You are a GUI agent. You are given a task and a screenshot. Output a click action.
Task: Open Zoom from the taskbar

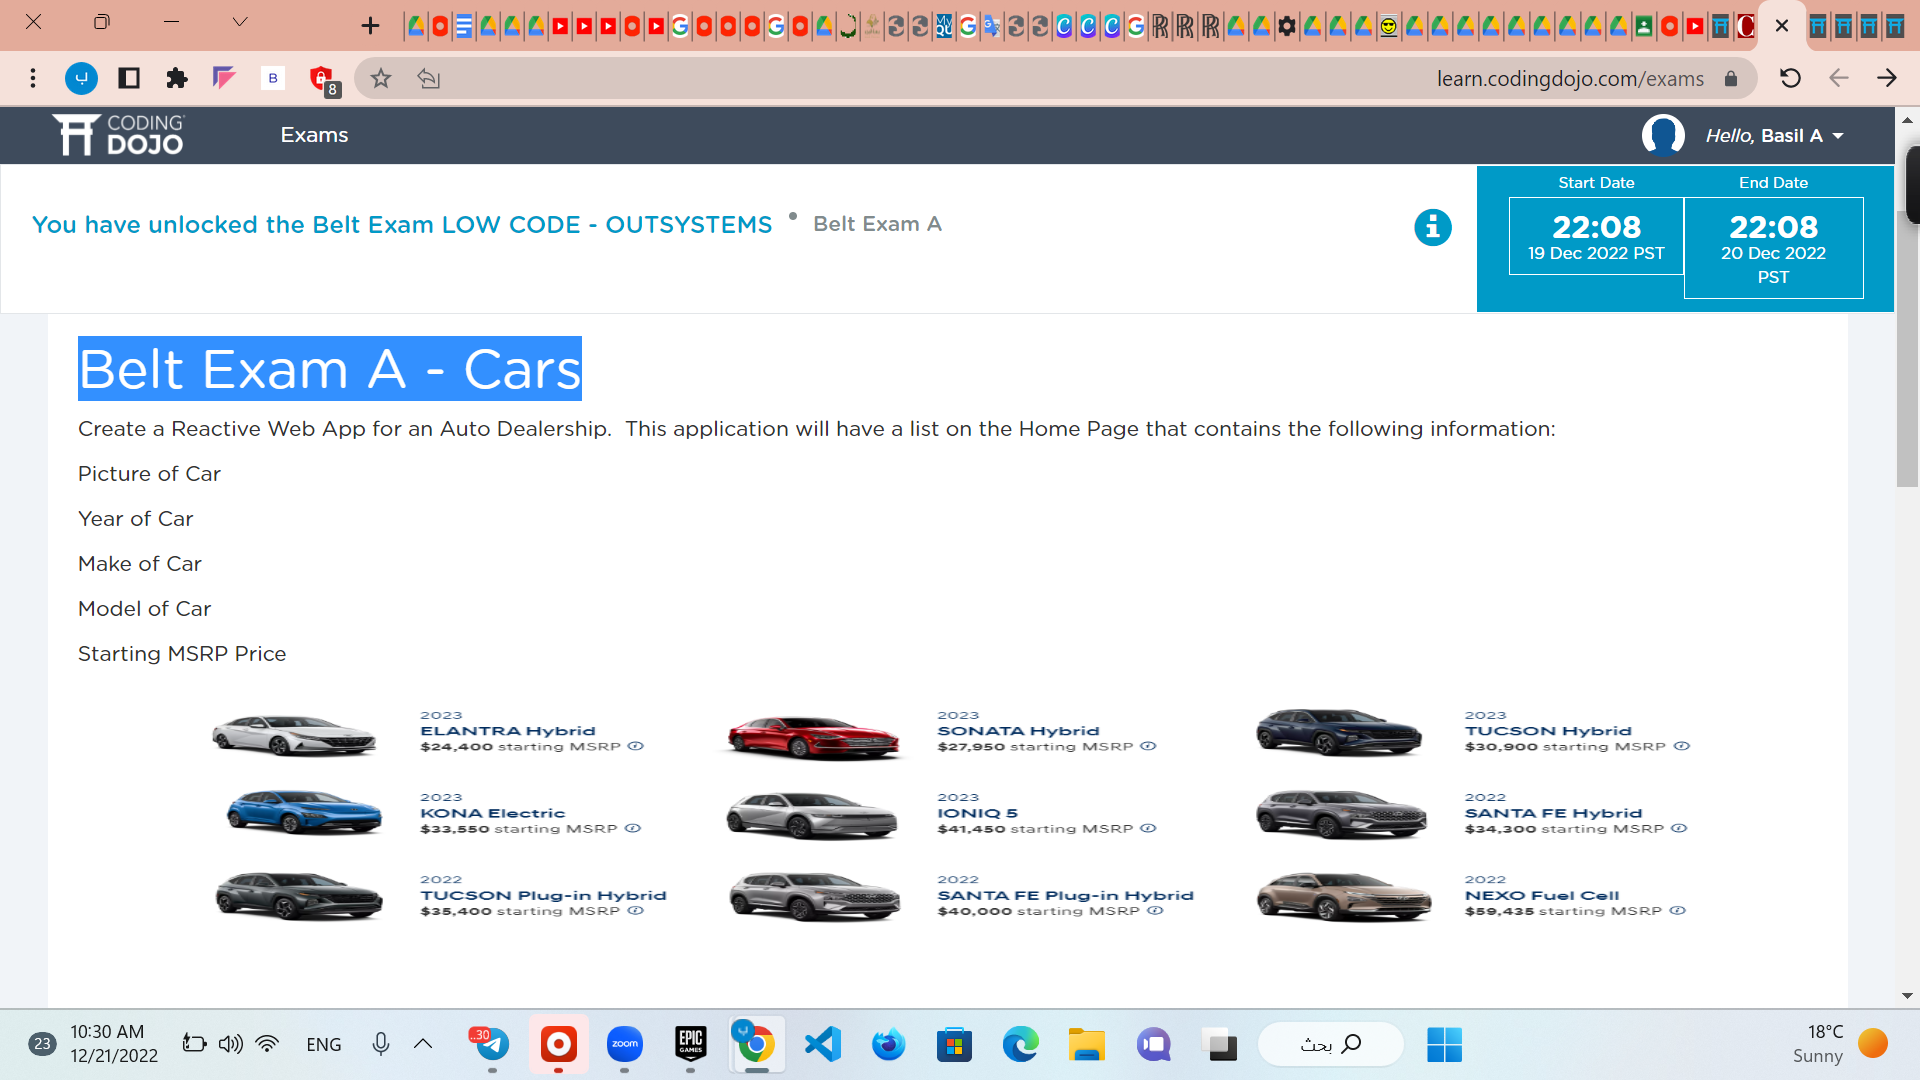pos(625,1044)
